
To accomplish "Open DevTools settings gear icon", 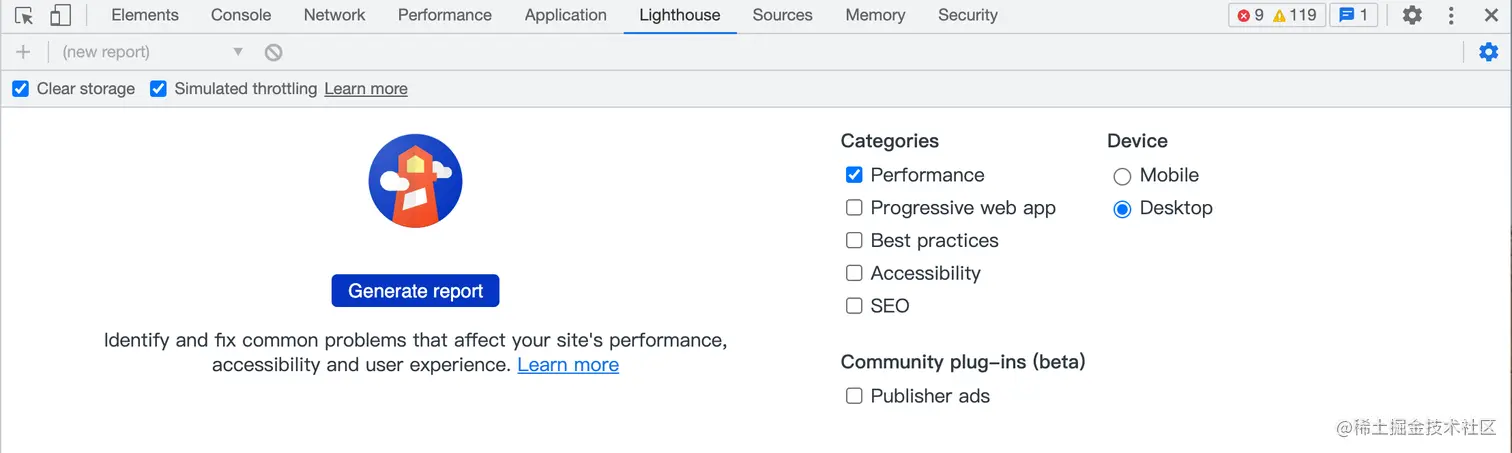I will click(1411, 15).
